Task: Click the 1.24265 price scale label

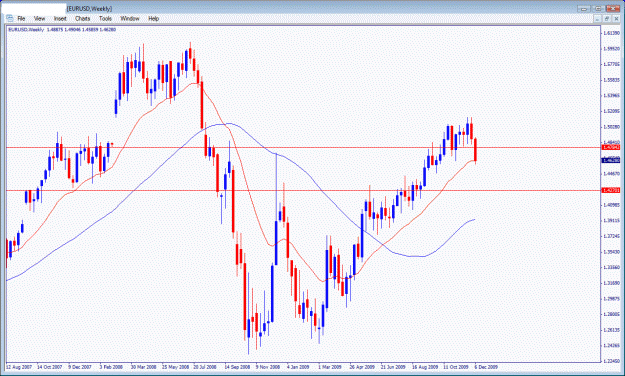Action: tap(611, 345)
